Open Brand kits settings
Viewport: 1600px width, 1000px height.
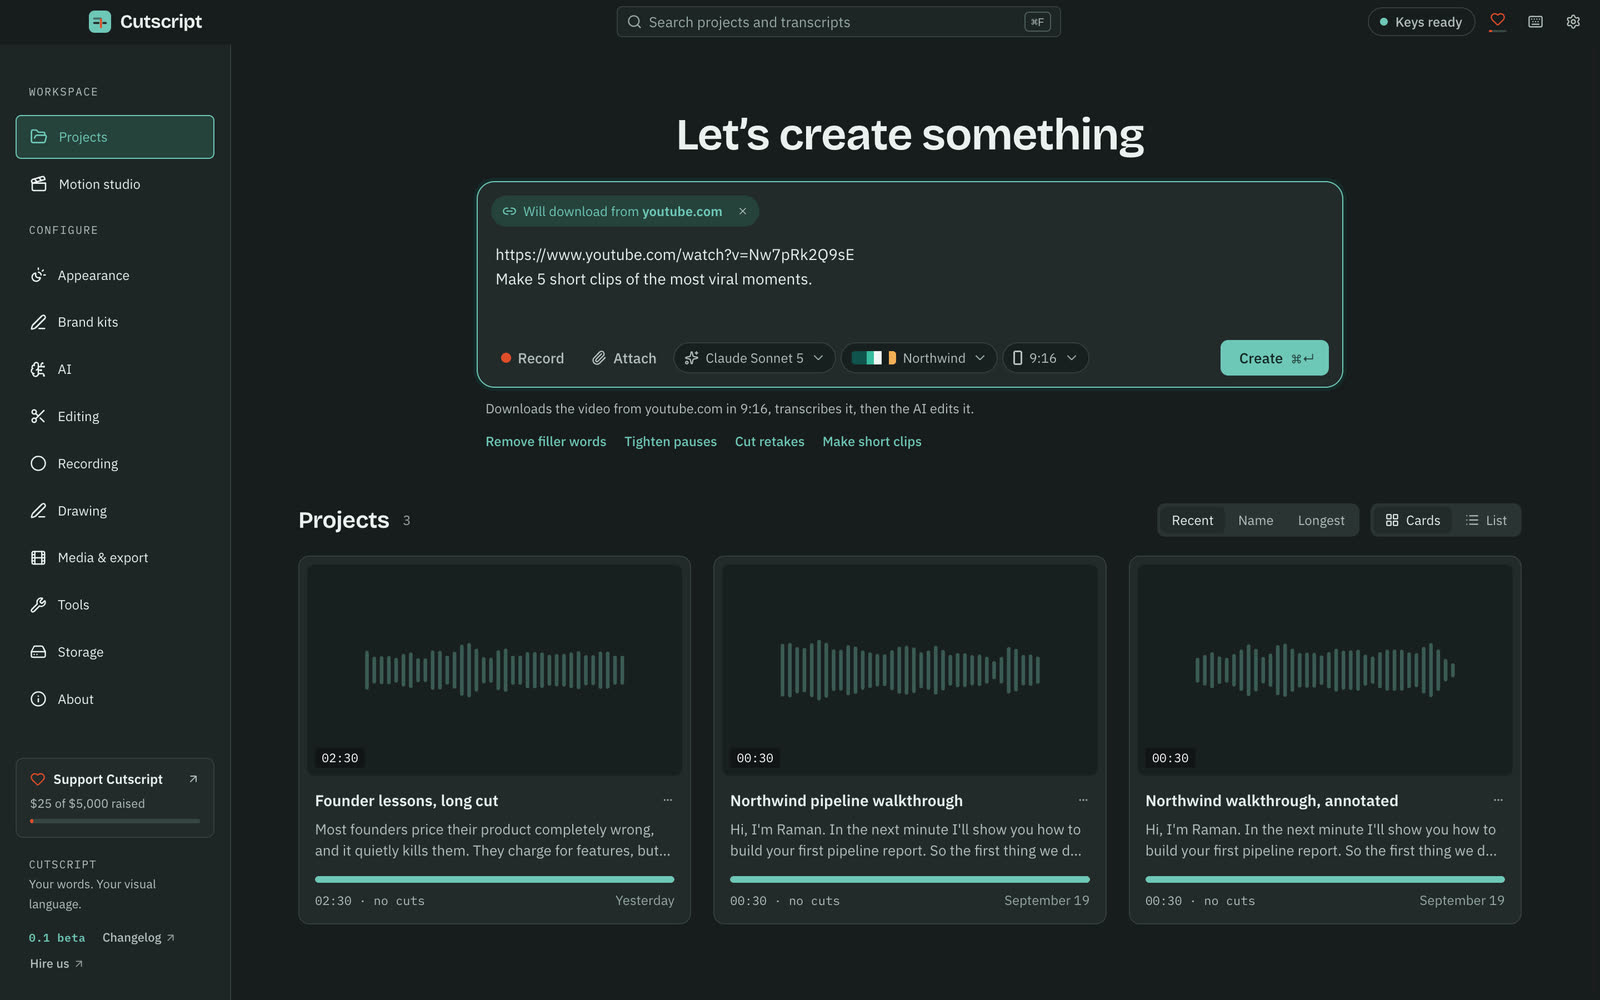(115, 322)
